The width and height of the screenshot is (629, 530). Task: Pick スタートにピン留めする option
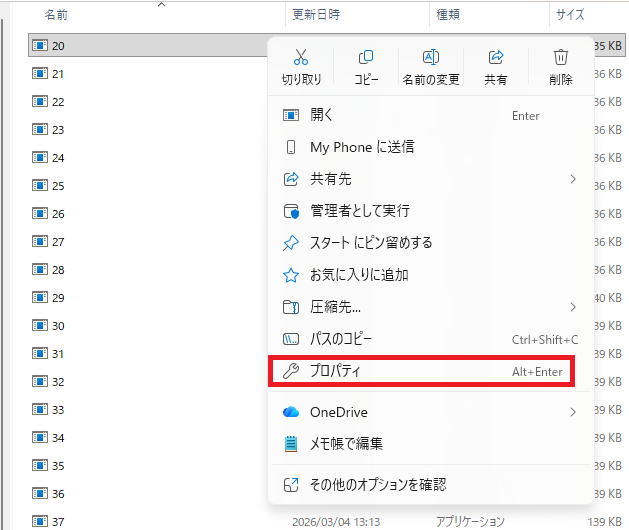(370, 243)
